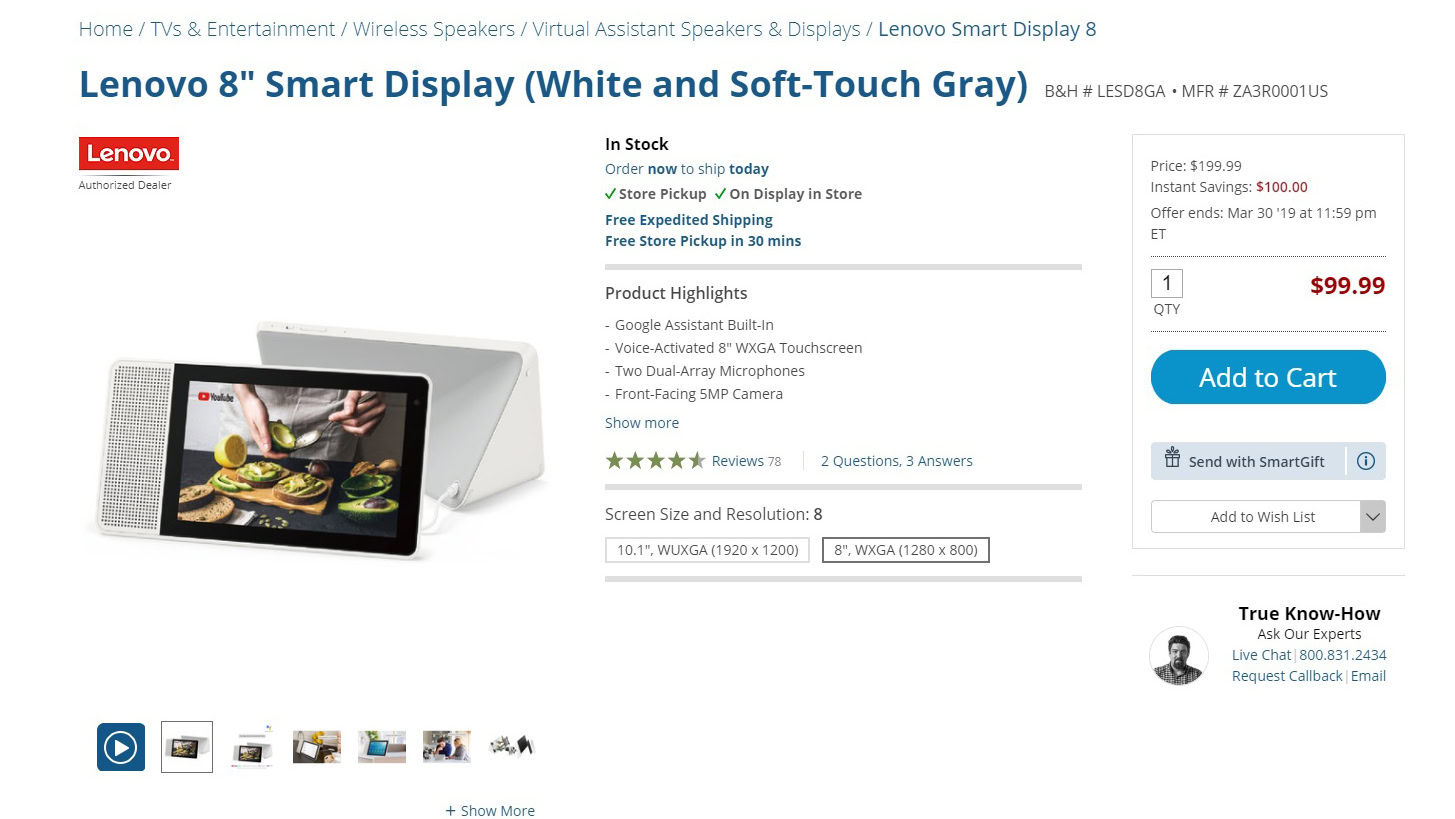Expand Show More thumbnails below gallery
Screen dimensions: 1455x819
tap(490, 811)
